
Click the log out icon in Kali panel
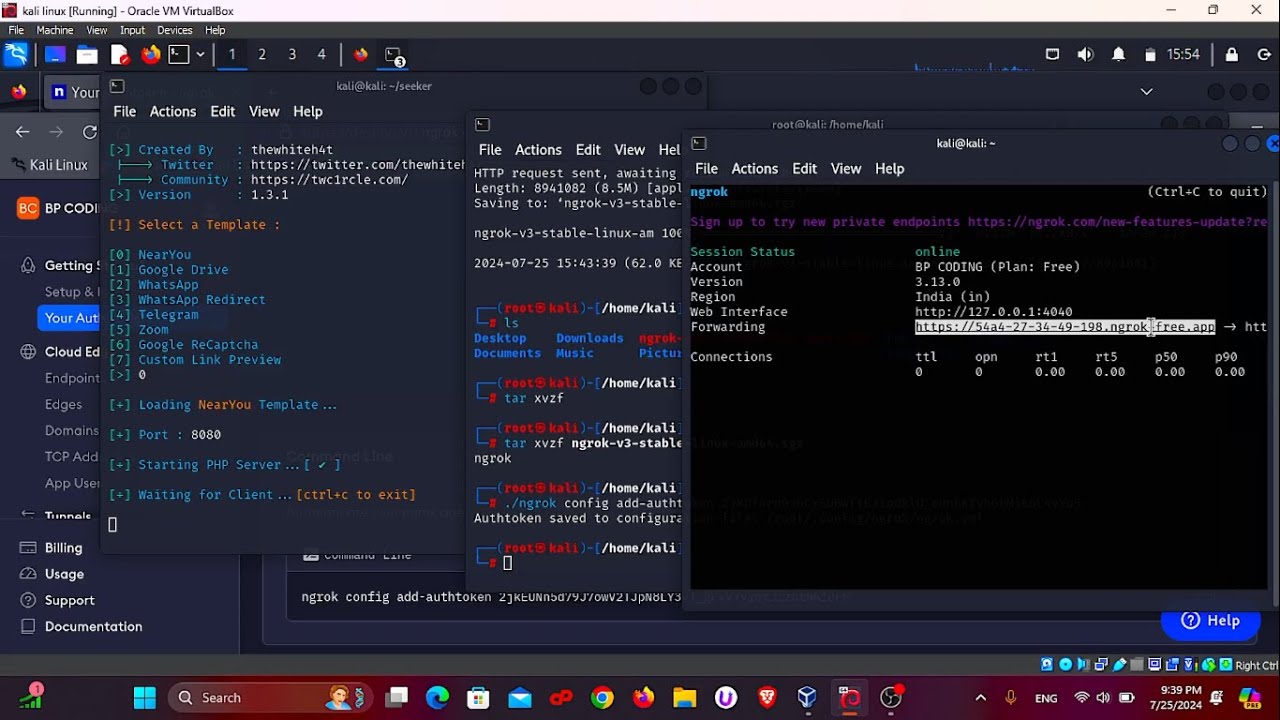[1265, 54]
